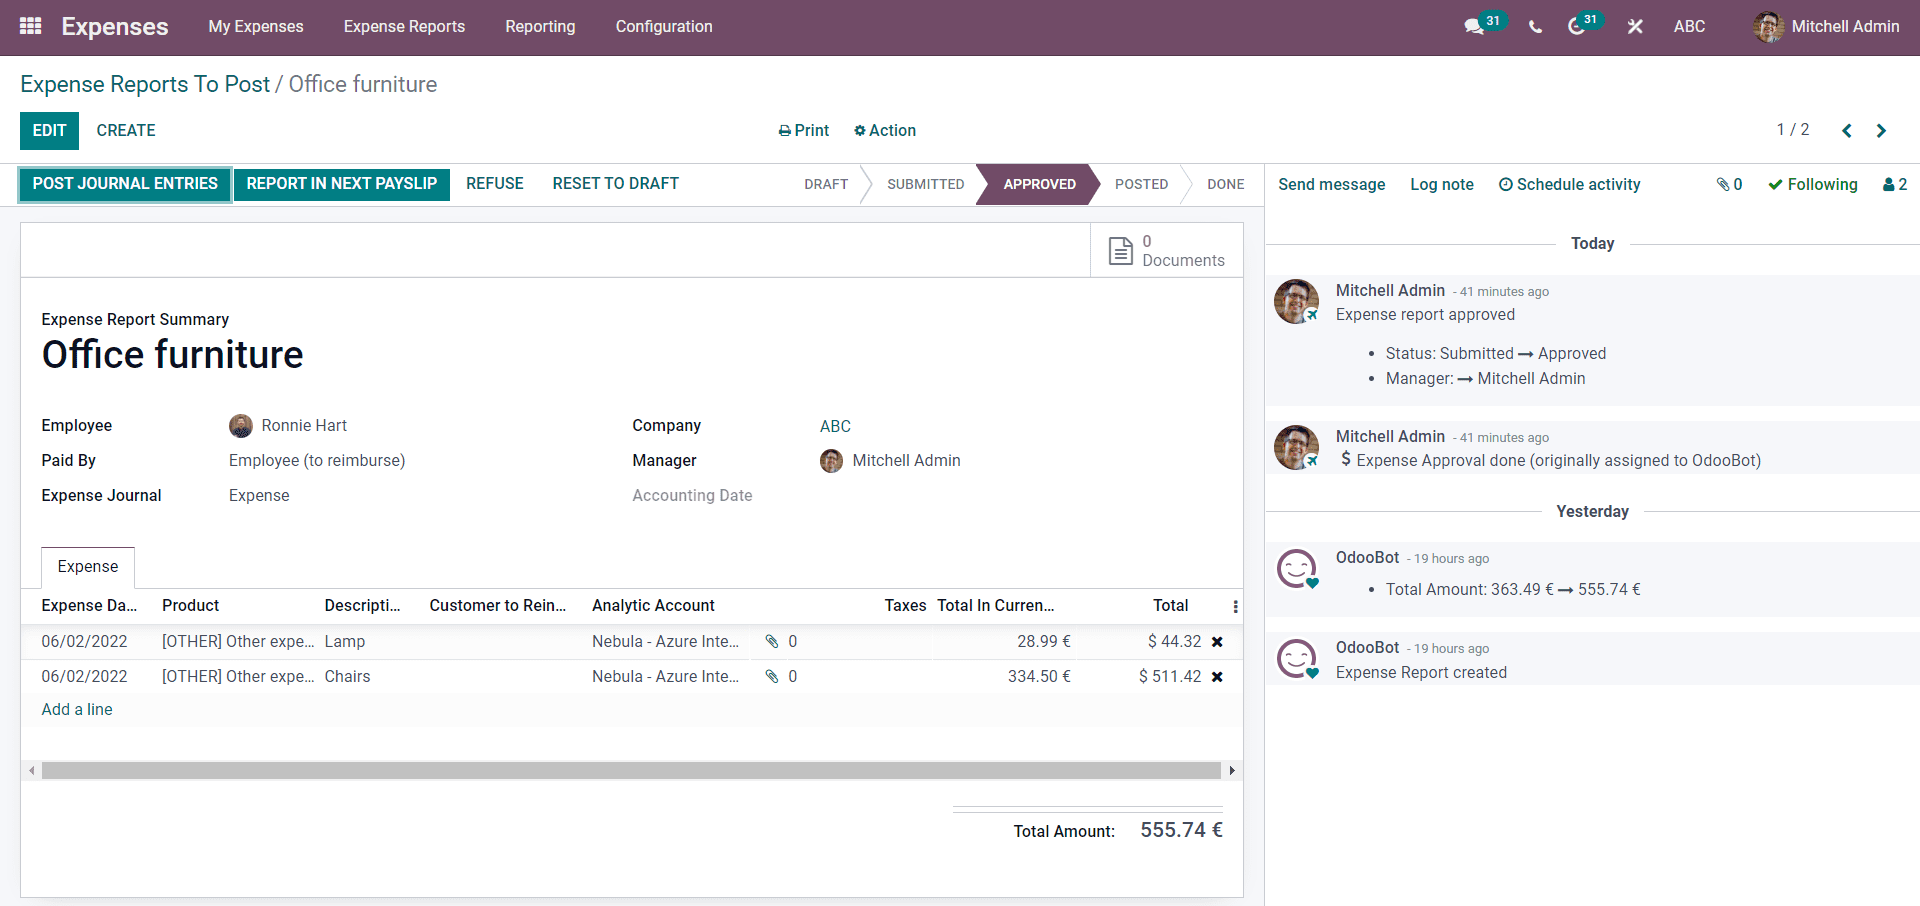Click Schedule activity in chatter
The image size is (1920, 906).
coord(1570,185)
